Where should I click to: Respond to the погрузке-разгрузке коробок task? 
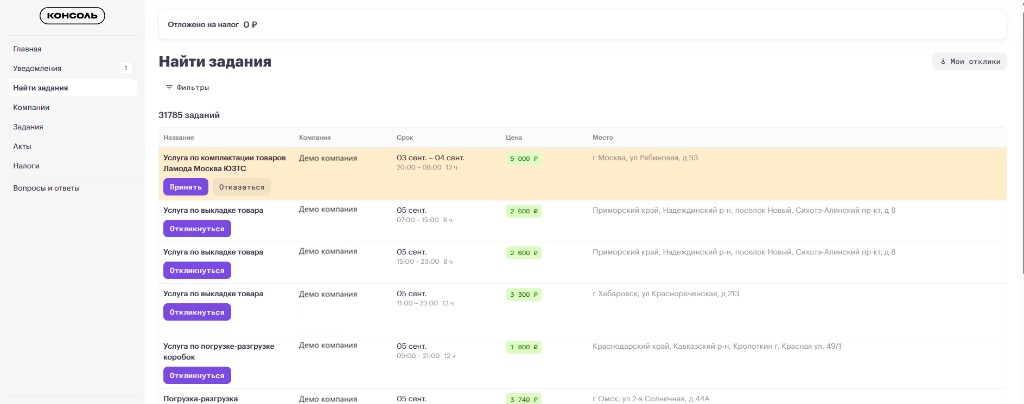pyautogui.click(x=197, y=376)
